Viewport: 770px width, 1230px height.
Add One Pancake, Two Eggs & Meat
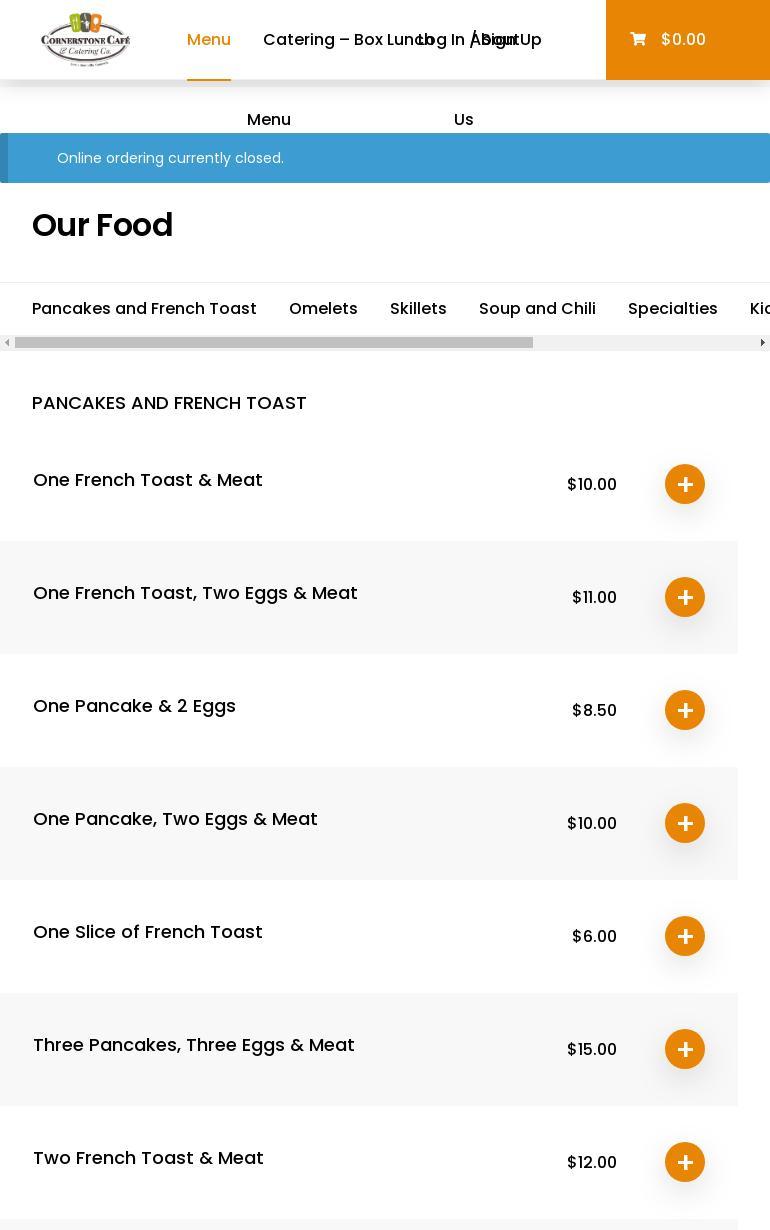coord(685,823)
